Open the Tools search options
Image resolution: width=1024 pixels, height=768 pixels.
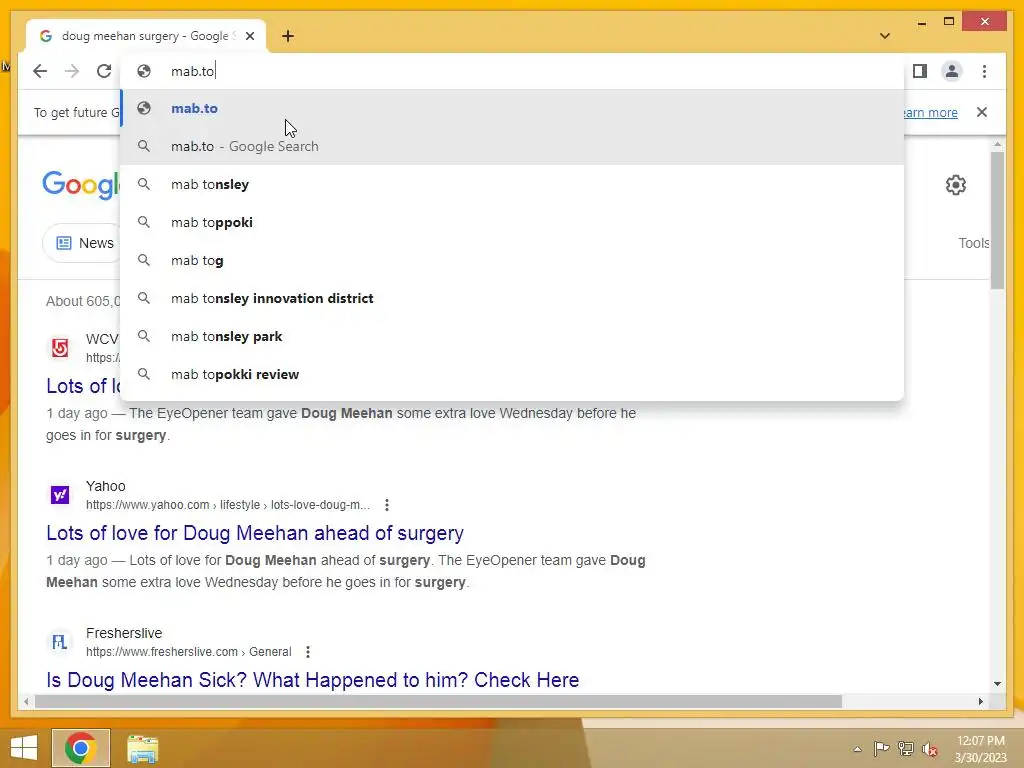point(974,243)
